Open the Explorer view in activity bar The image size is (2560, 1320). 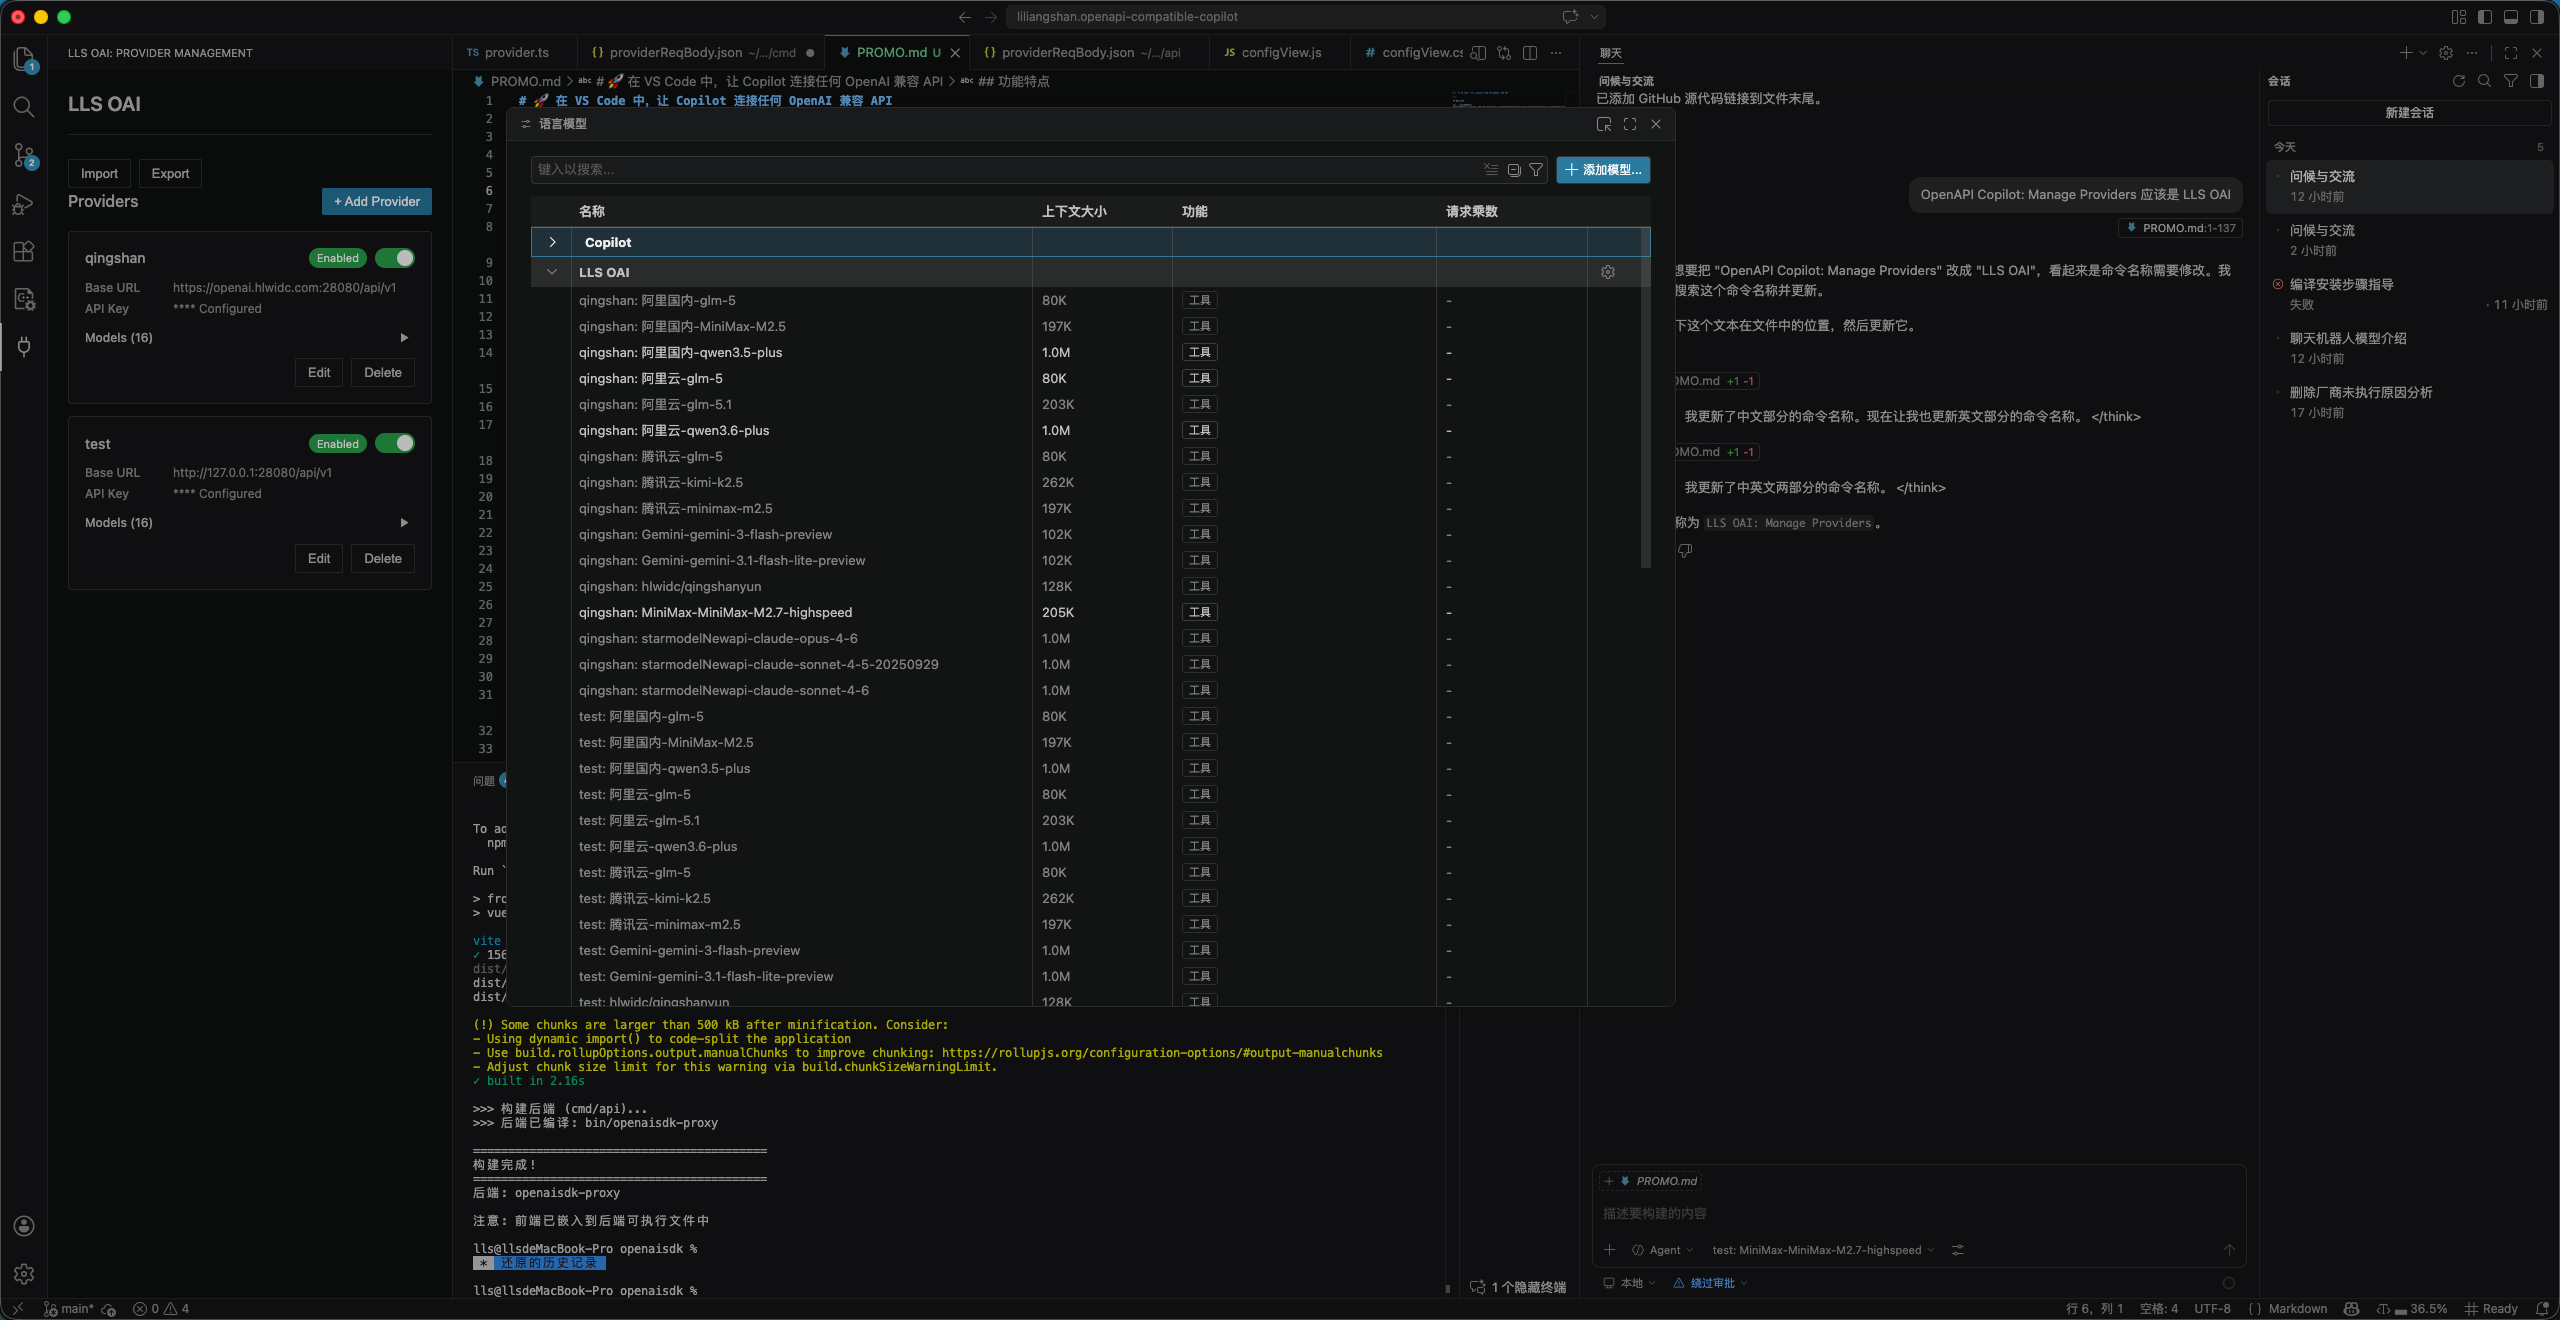click(24, 60)
